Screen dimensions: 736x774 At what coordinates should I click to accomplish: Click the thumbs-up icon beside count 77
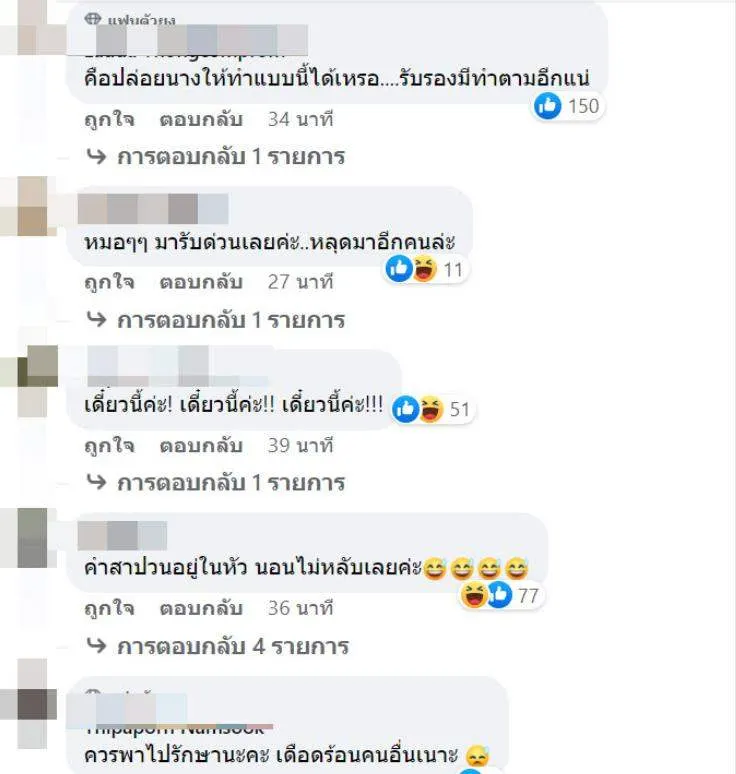pyautogui.click(x=499, y=595)
